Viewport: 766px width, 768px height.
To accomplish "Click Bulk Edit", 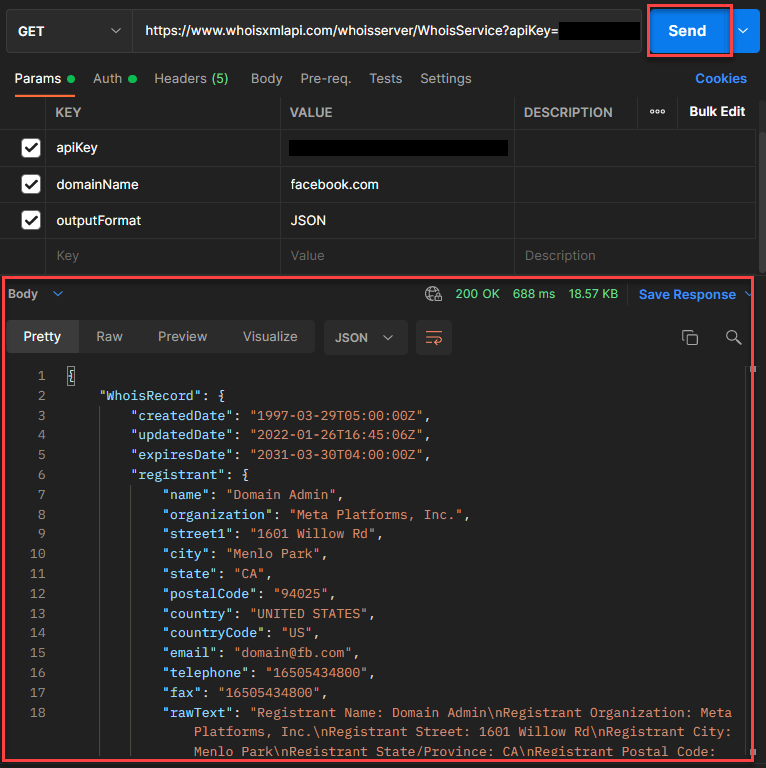I will point(717,112).
